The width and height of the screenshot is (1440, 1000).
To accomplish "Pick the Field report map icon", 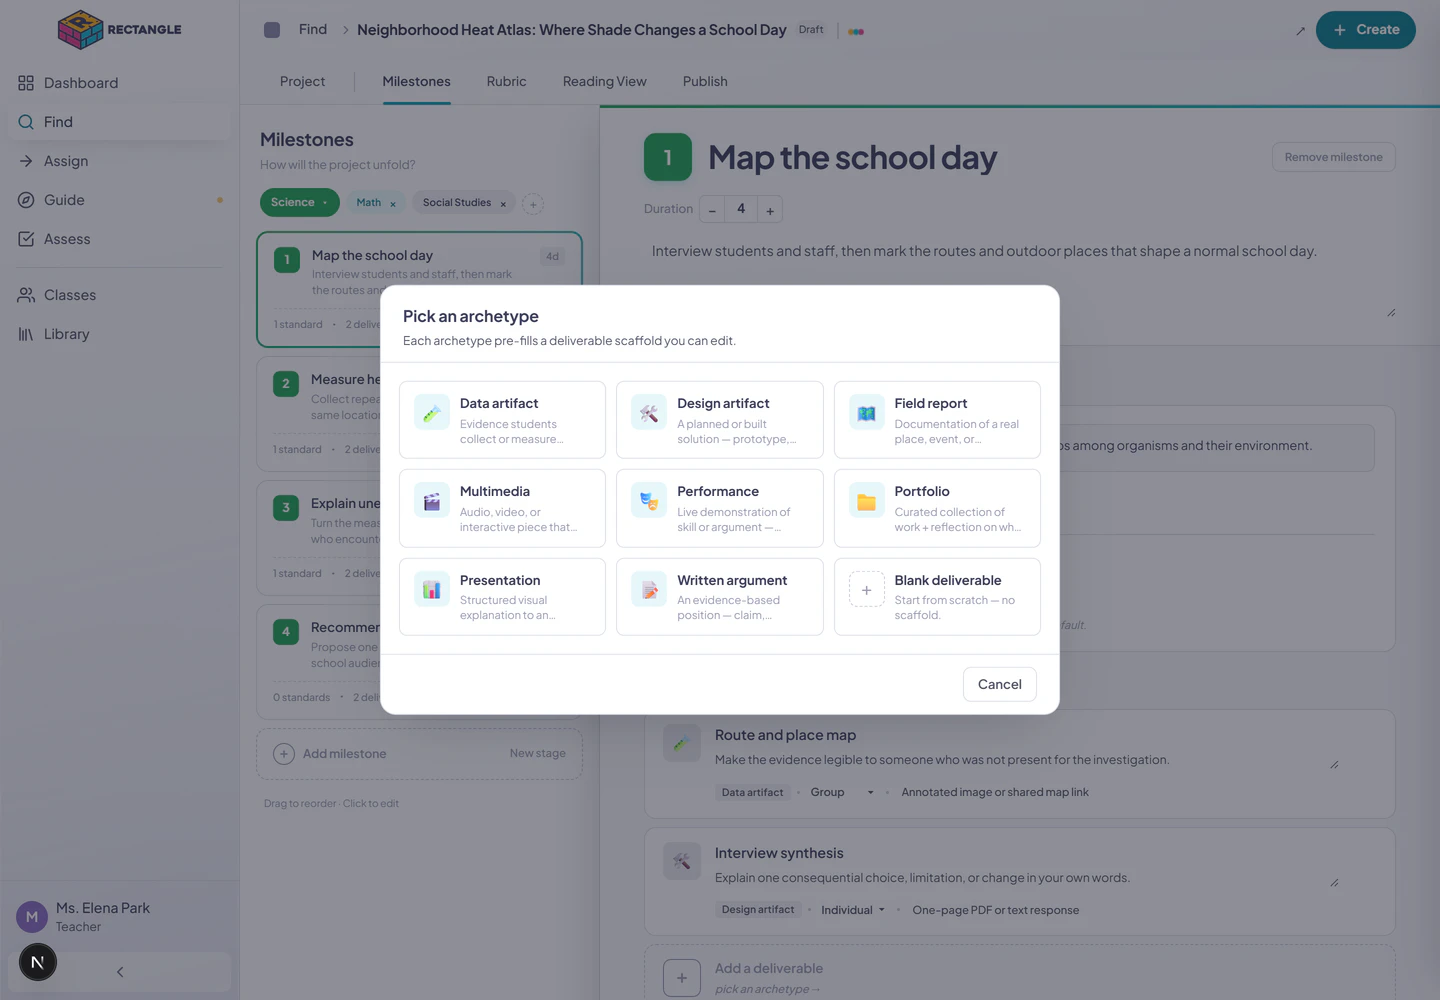I will pyautogui.click(x=867, y=413).
